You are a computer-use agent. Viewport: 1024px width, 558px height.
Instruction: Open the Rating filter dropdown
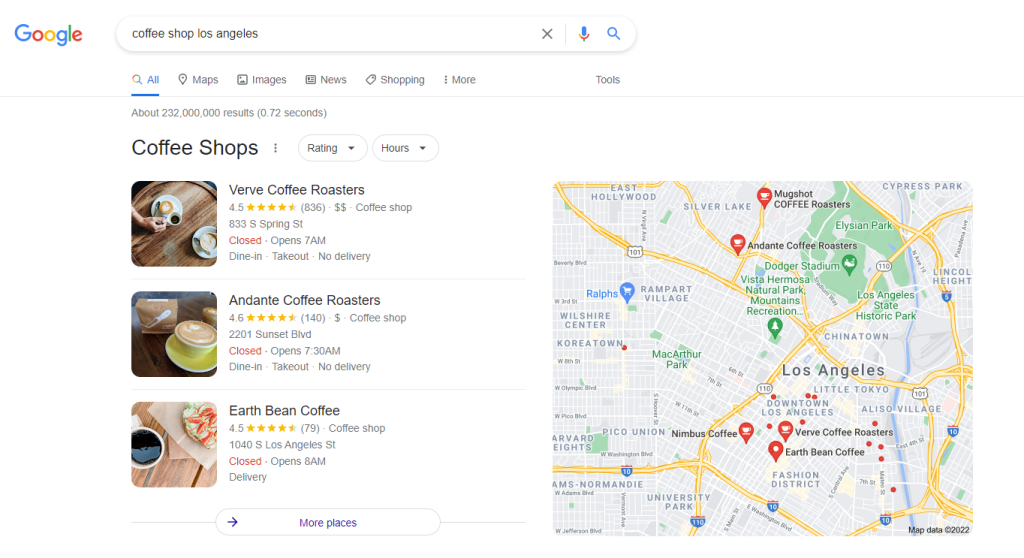coord(332,148)
